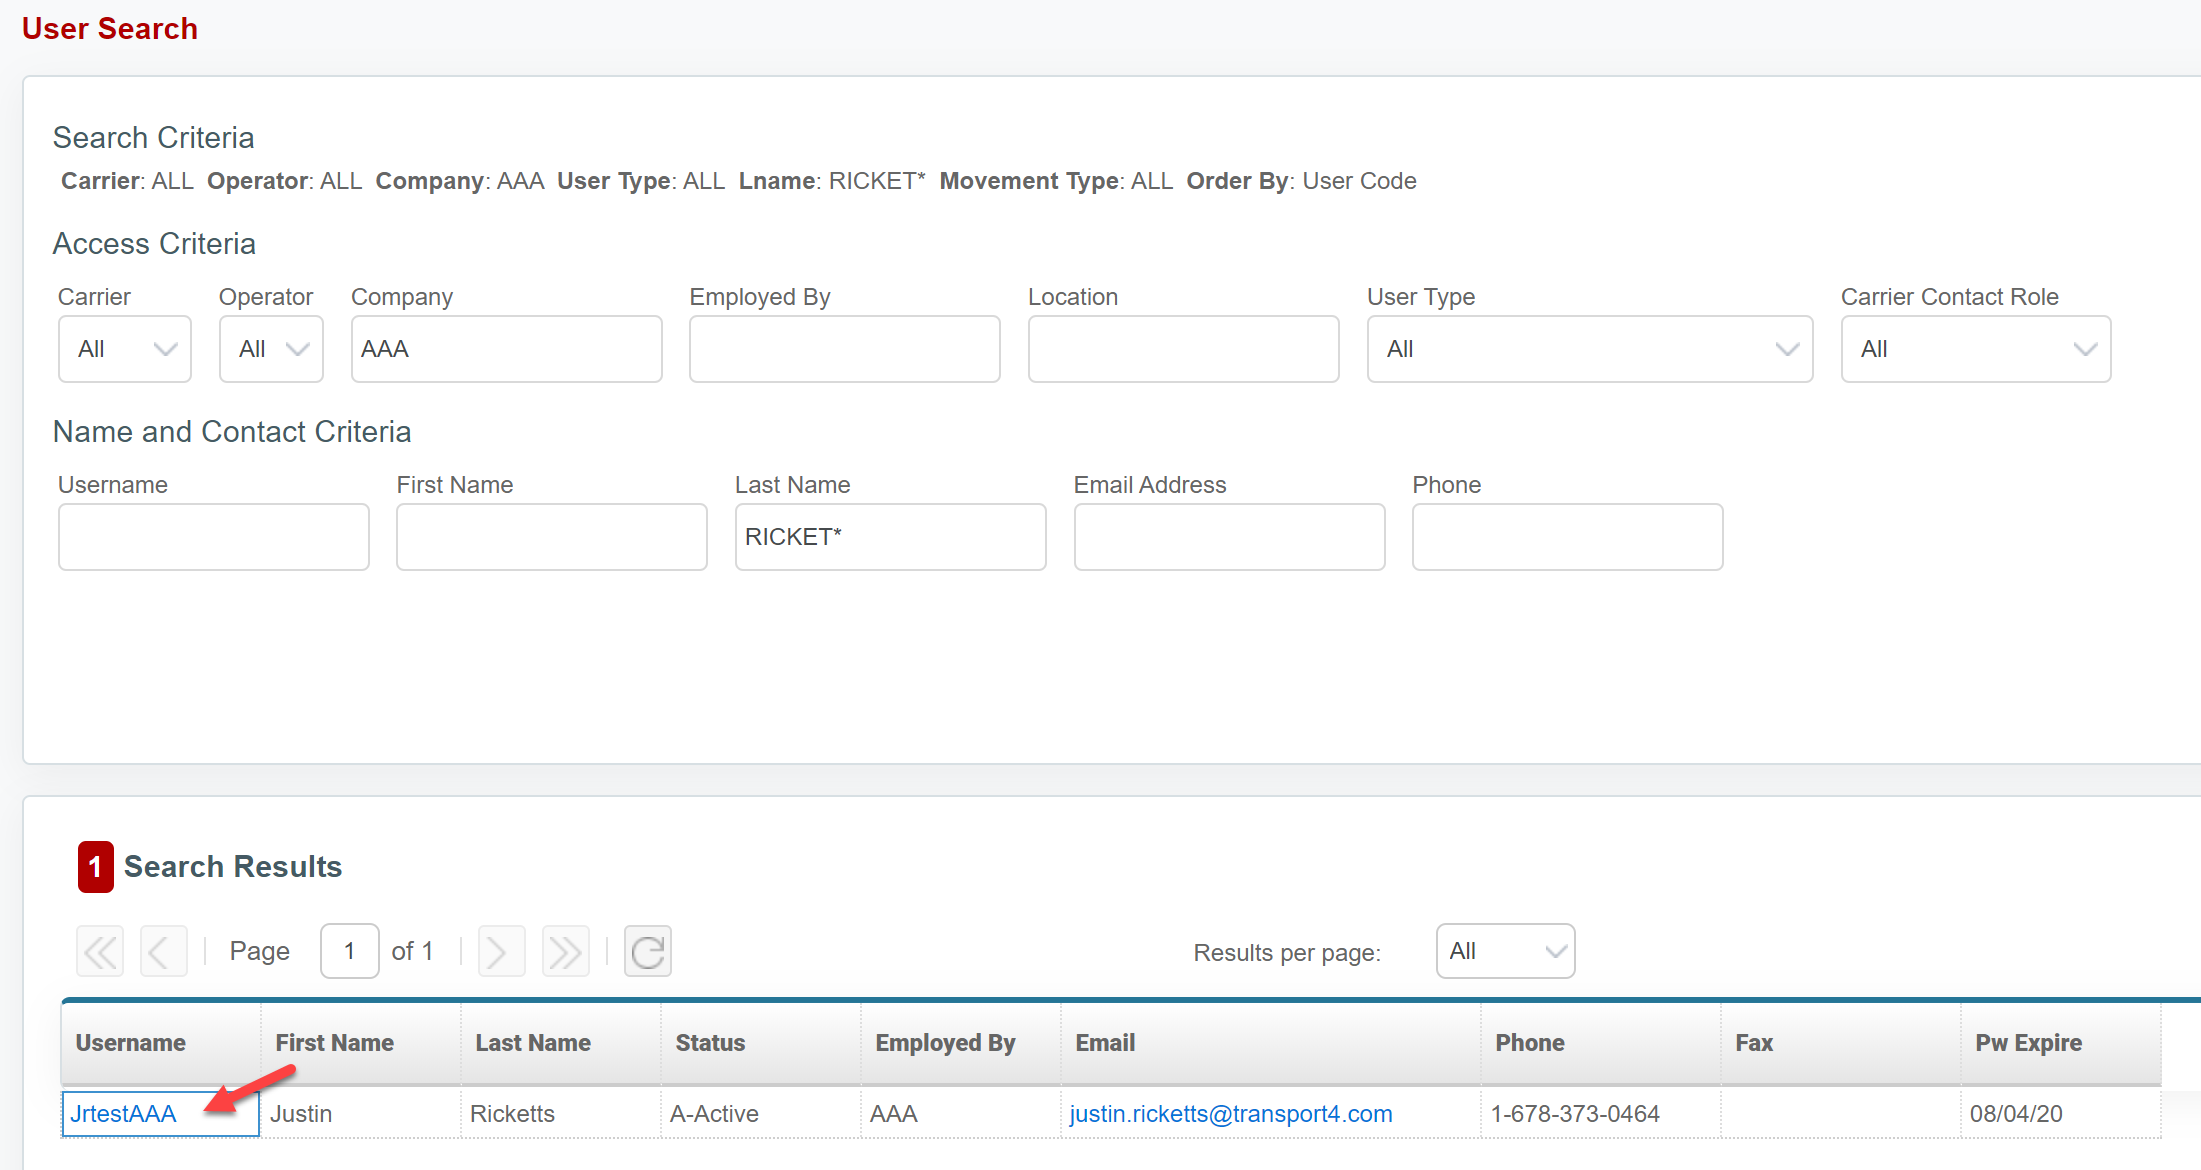This screenshot has height=1170, width=2201.
Task: Go to first page of results
Action: 100,951
